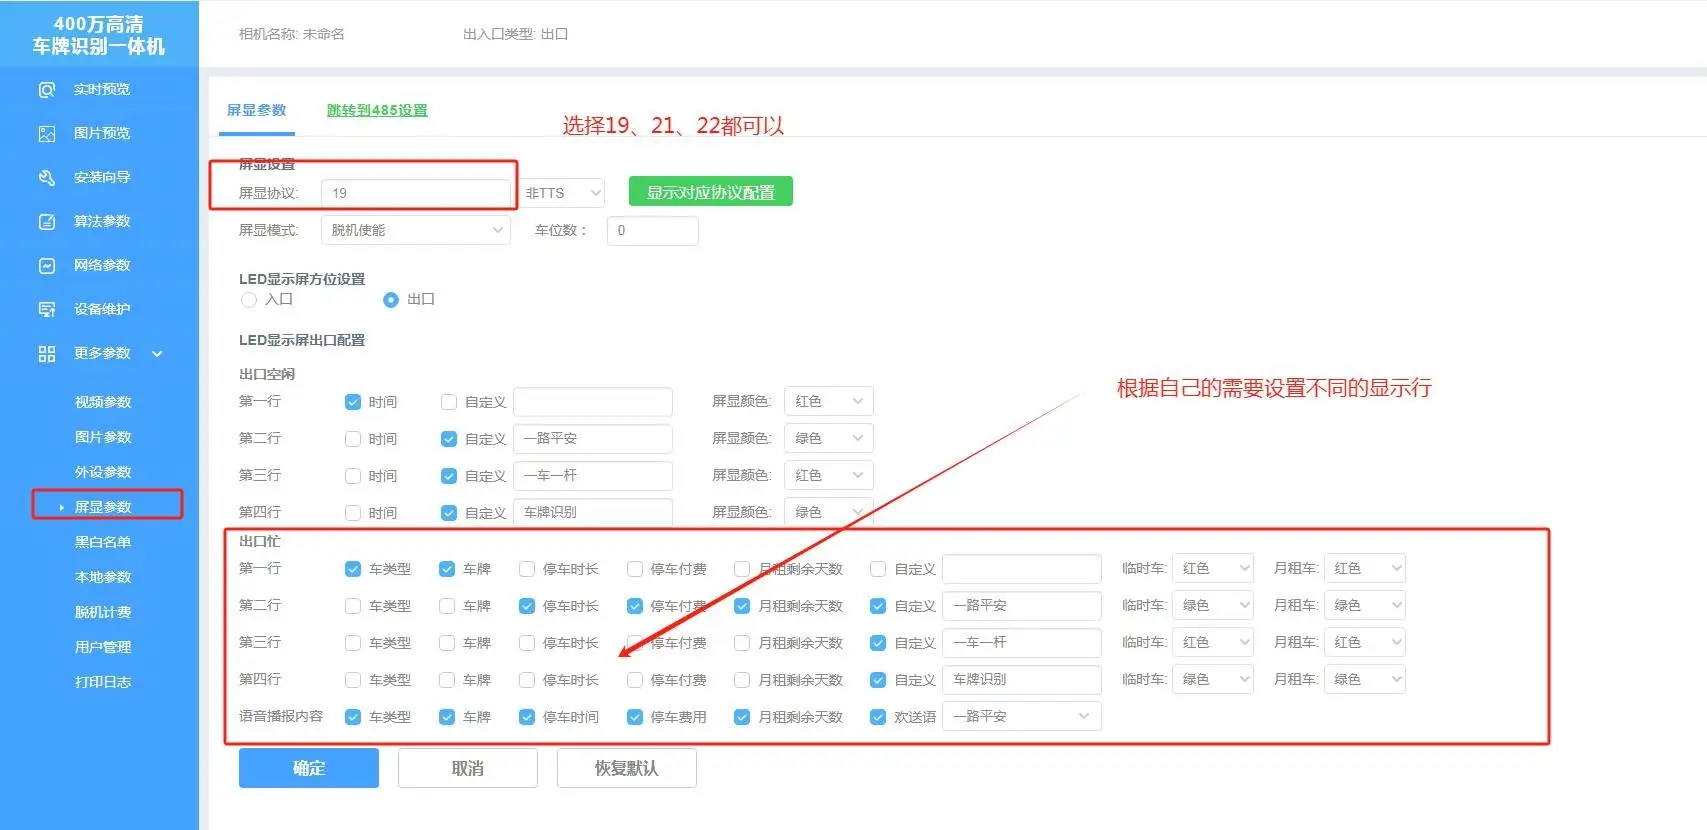Open 临时车 color dropdown in 出口忙 第四行
The image size is (1707, 830).
coord(1213,679)
